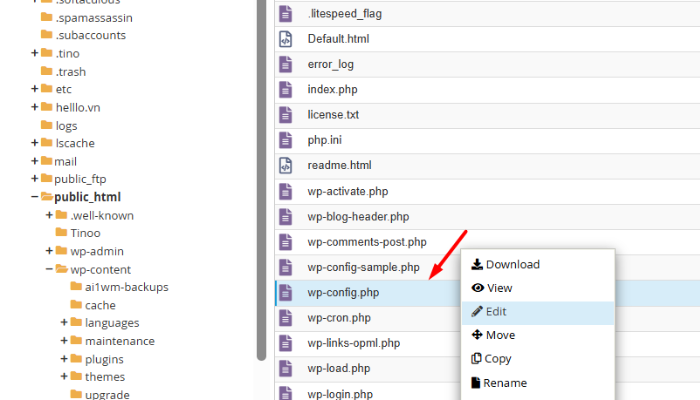
Task: Choose Move from the context menu
Action: [538, 335]
